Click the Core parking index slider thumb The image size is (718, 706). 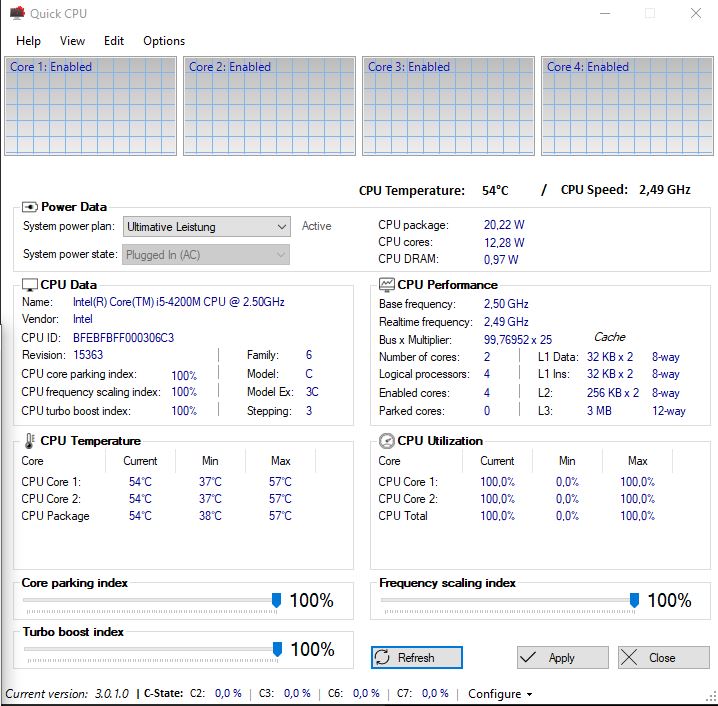(x=276, y=600)
